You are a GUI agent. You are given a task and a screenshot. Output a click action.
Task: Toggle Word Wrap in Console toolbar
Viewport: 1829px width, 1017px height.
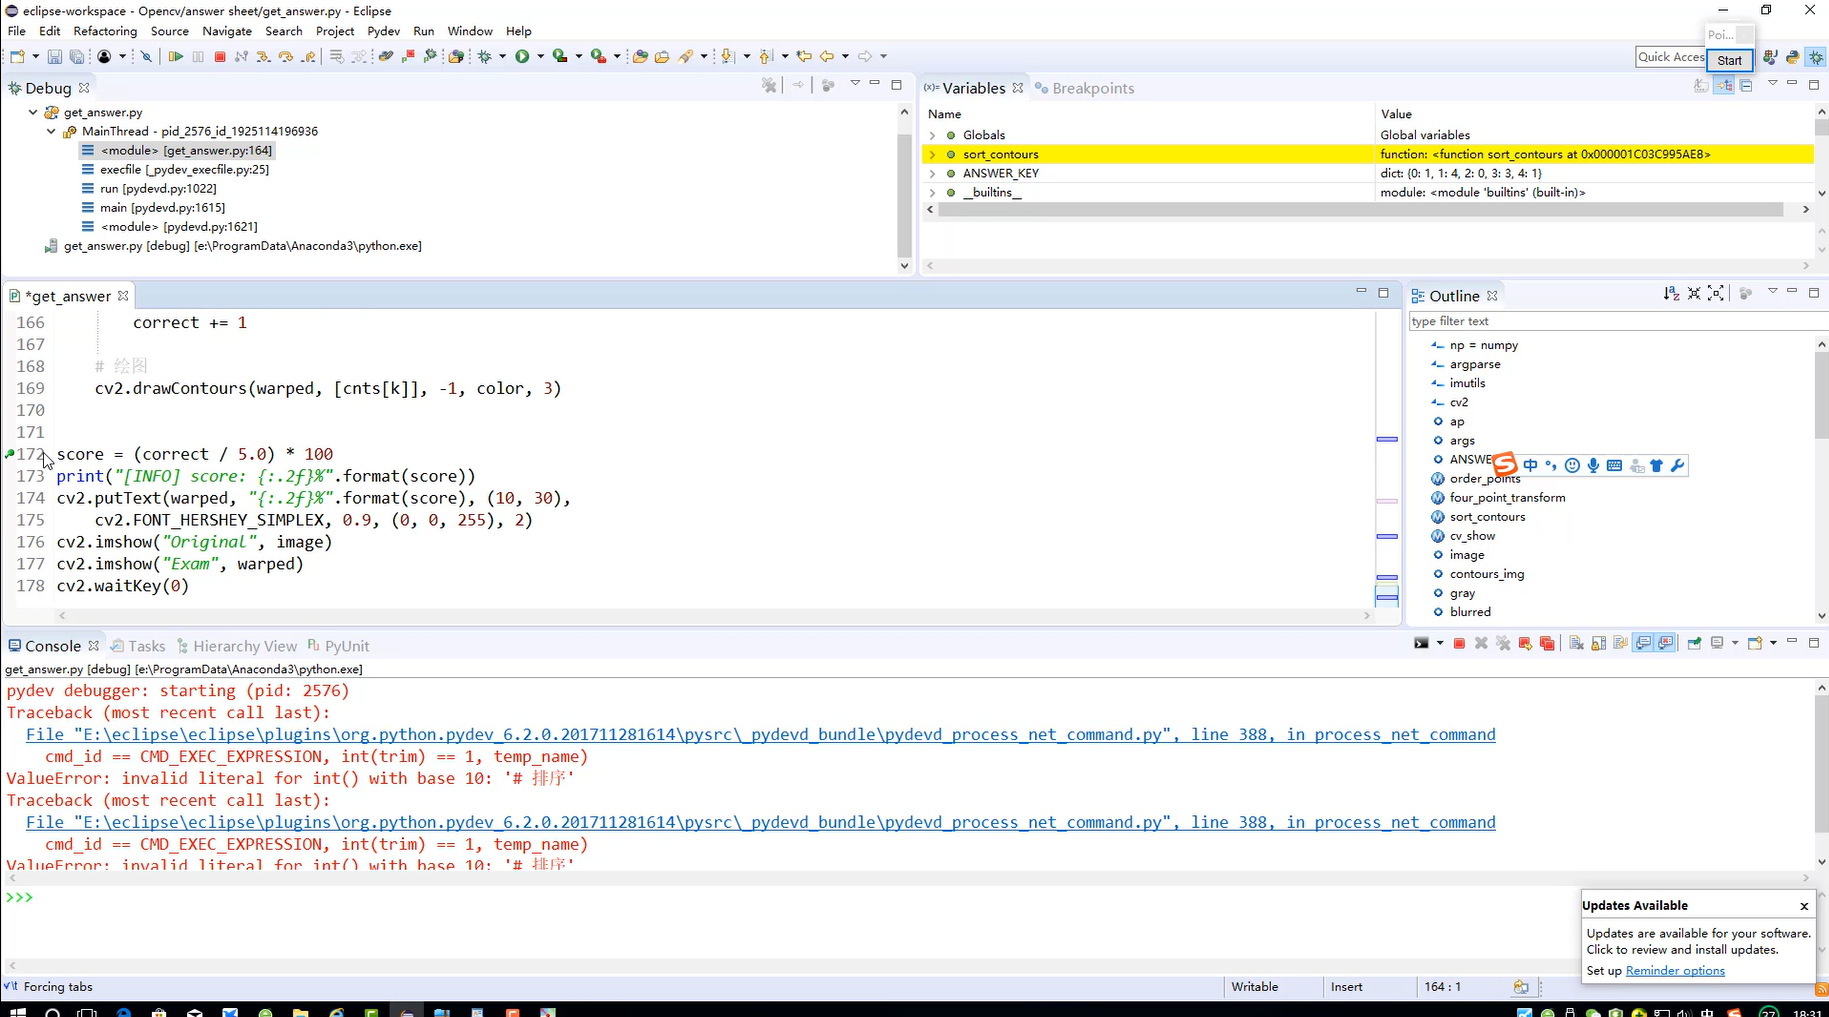pos(1621,643)
